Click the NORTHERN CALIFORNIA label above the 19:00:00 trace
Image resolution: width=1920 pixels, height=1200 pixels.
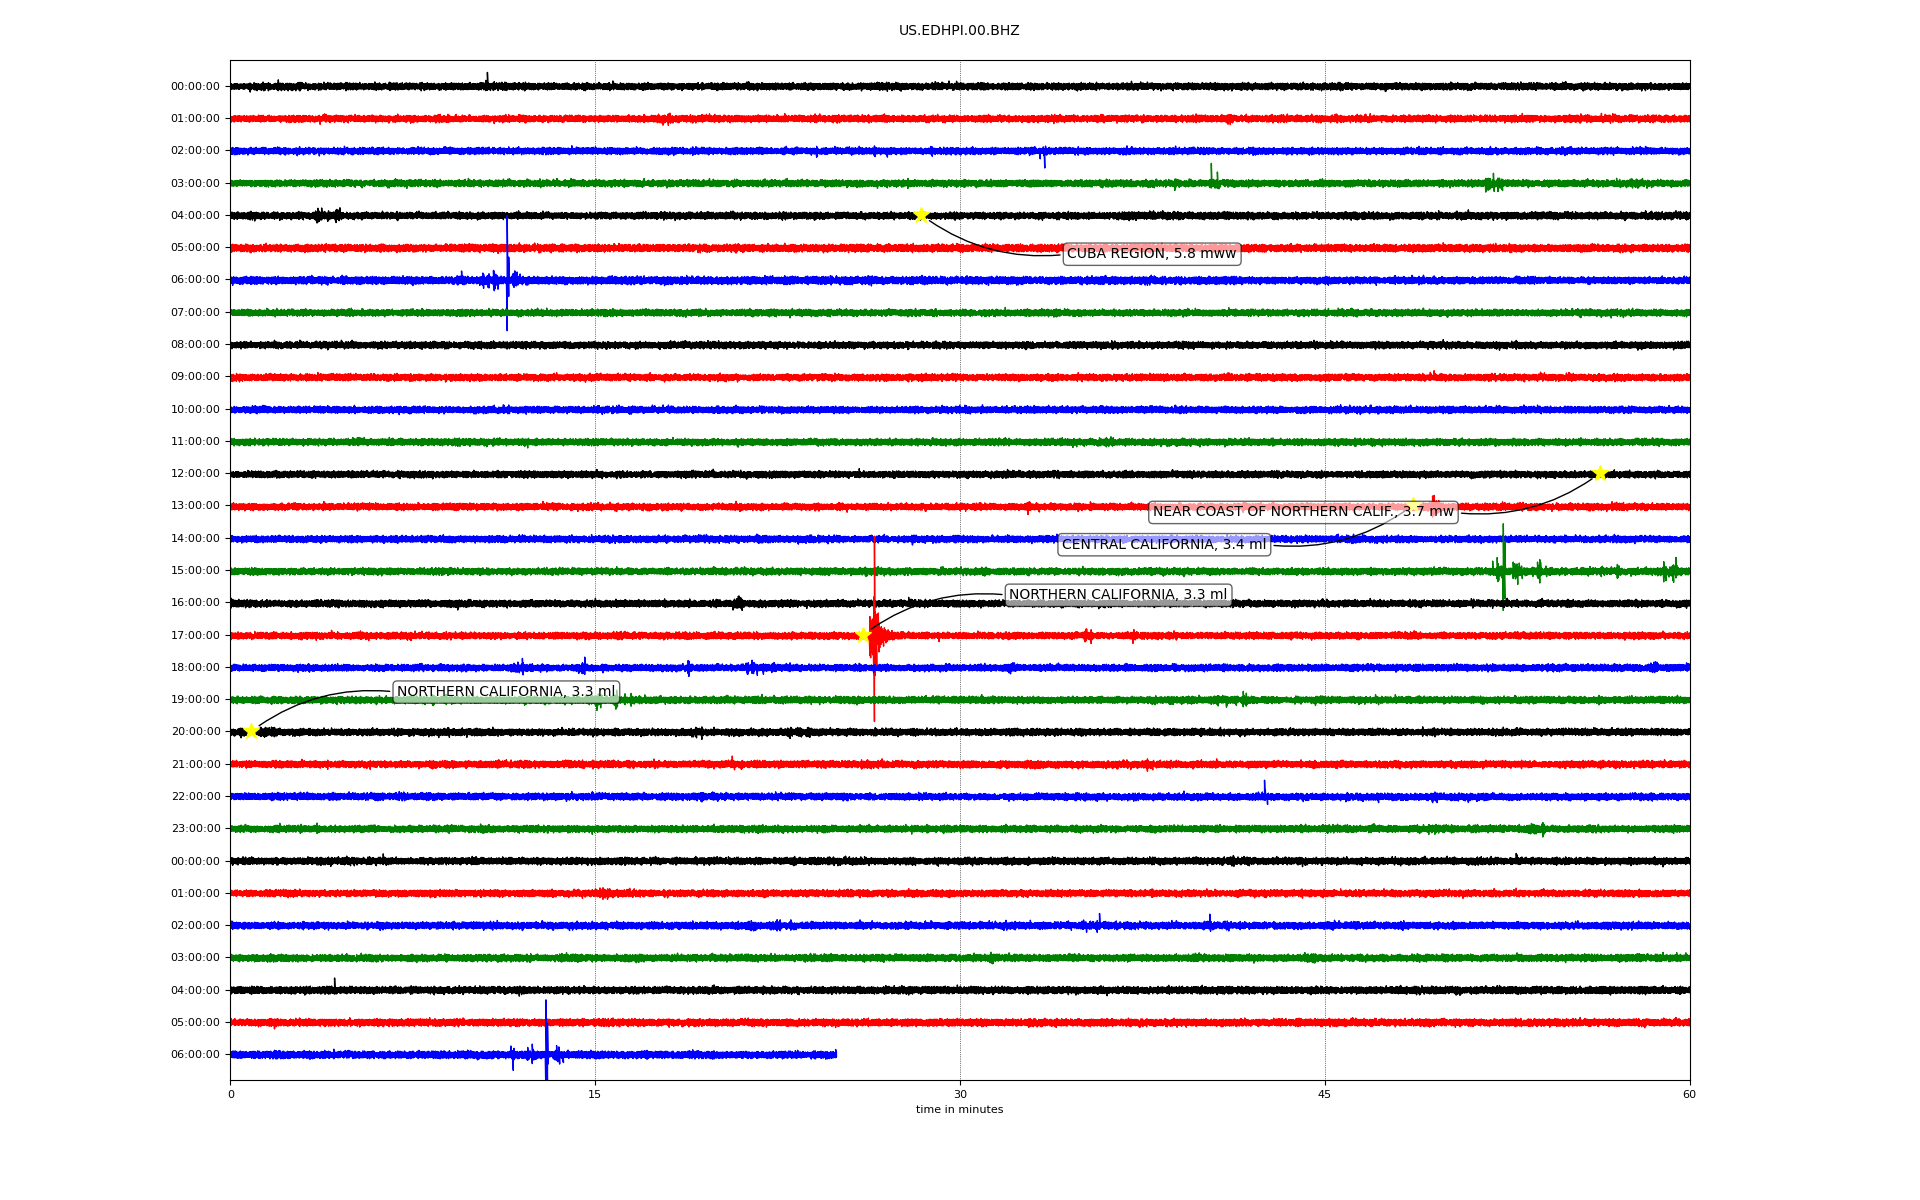[506, 692]
